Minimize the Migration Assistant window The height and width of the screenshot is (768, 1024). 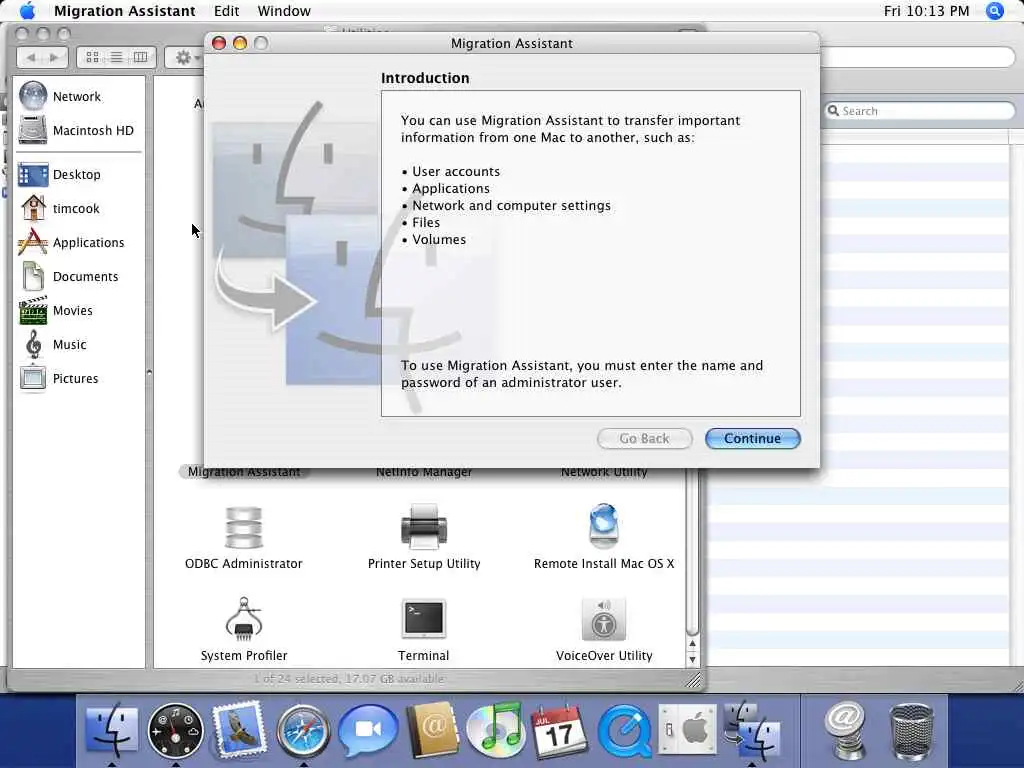240,43
